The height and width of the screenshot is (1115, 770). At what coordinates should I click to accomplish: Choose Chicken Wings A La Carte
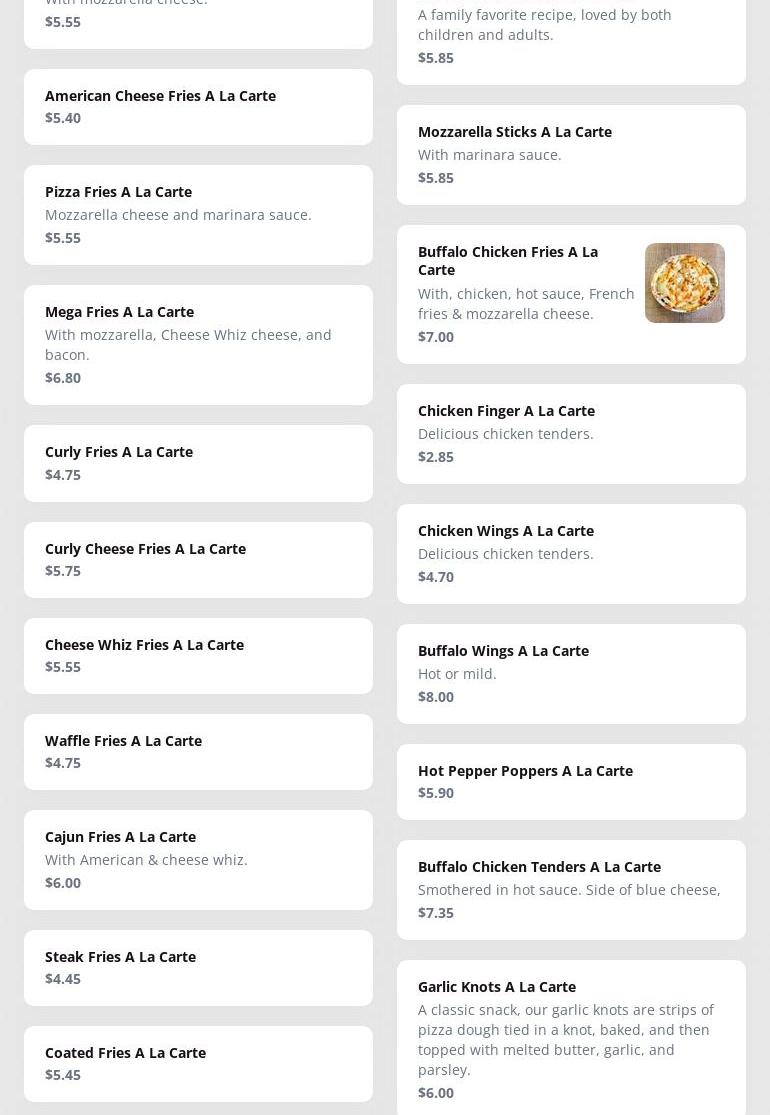tap(505, 531)
